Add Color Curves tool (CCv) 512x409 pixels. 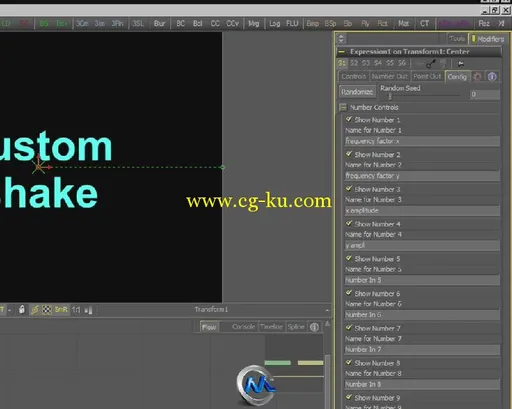tap(232, 24)
